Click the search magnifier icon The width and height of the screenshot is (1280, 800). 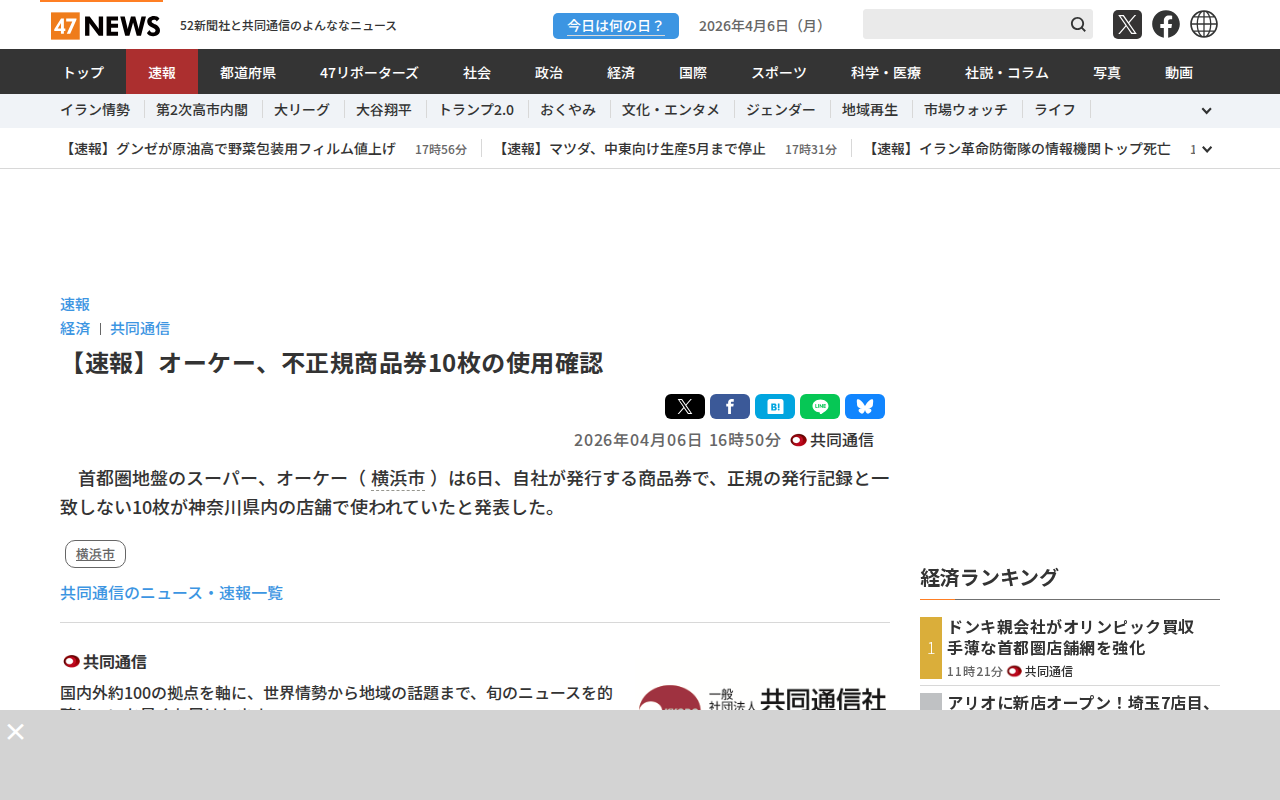[x=1078, y=24]
